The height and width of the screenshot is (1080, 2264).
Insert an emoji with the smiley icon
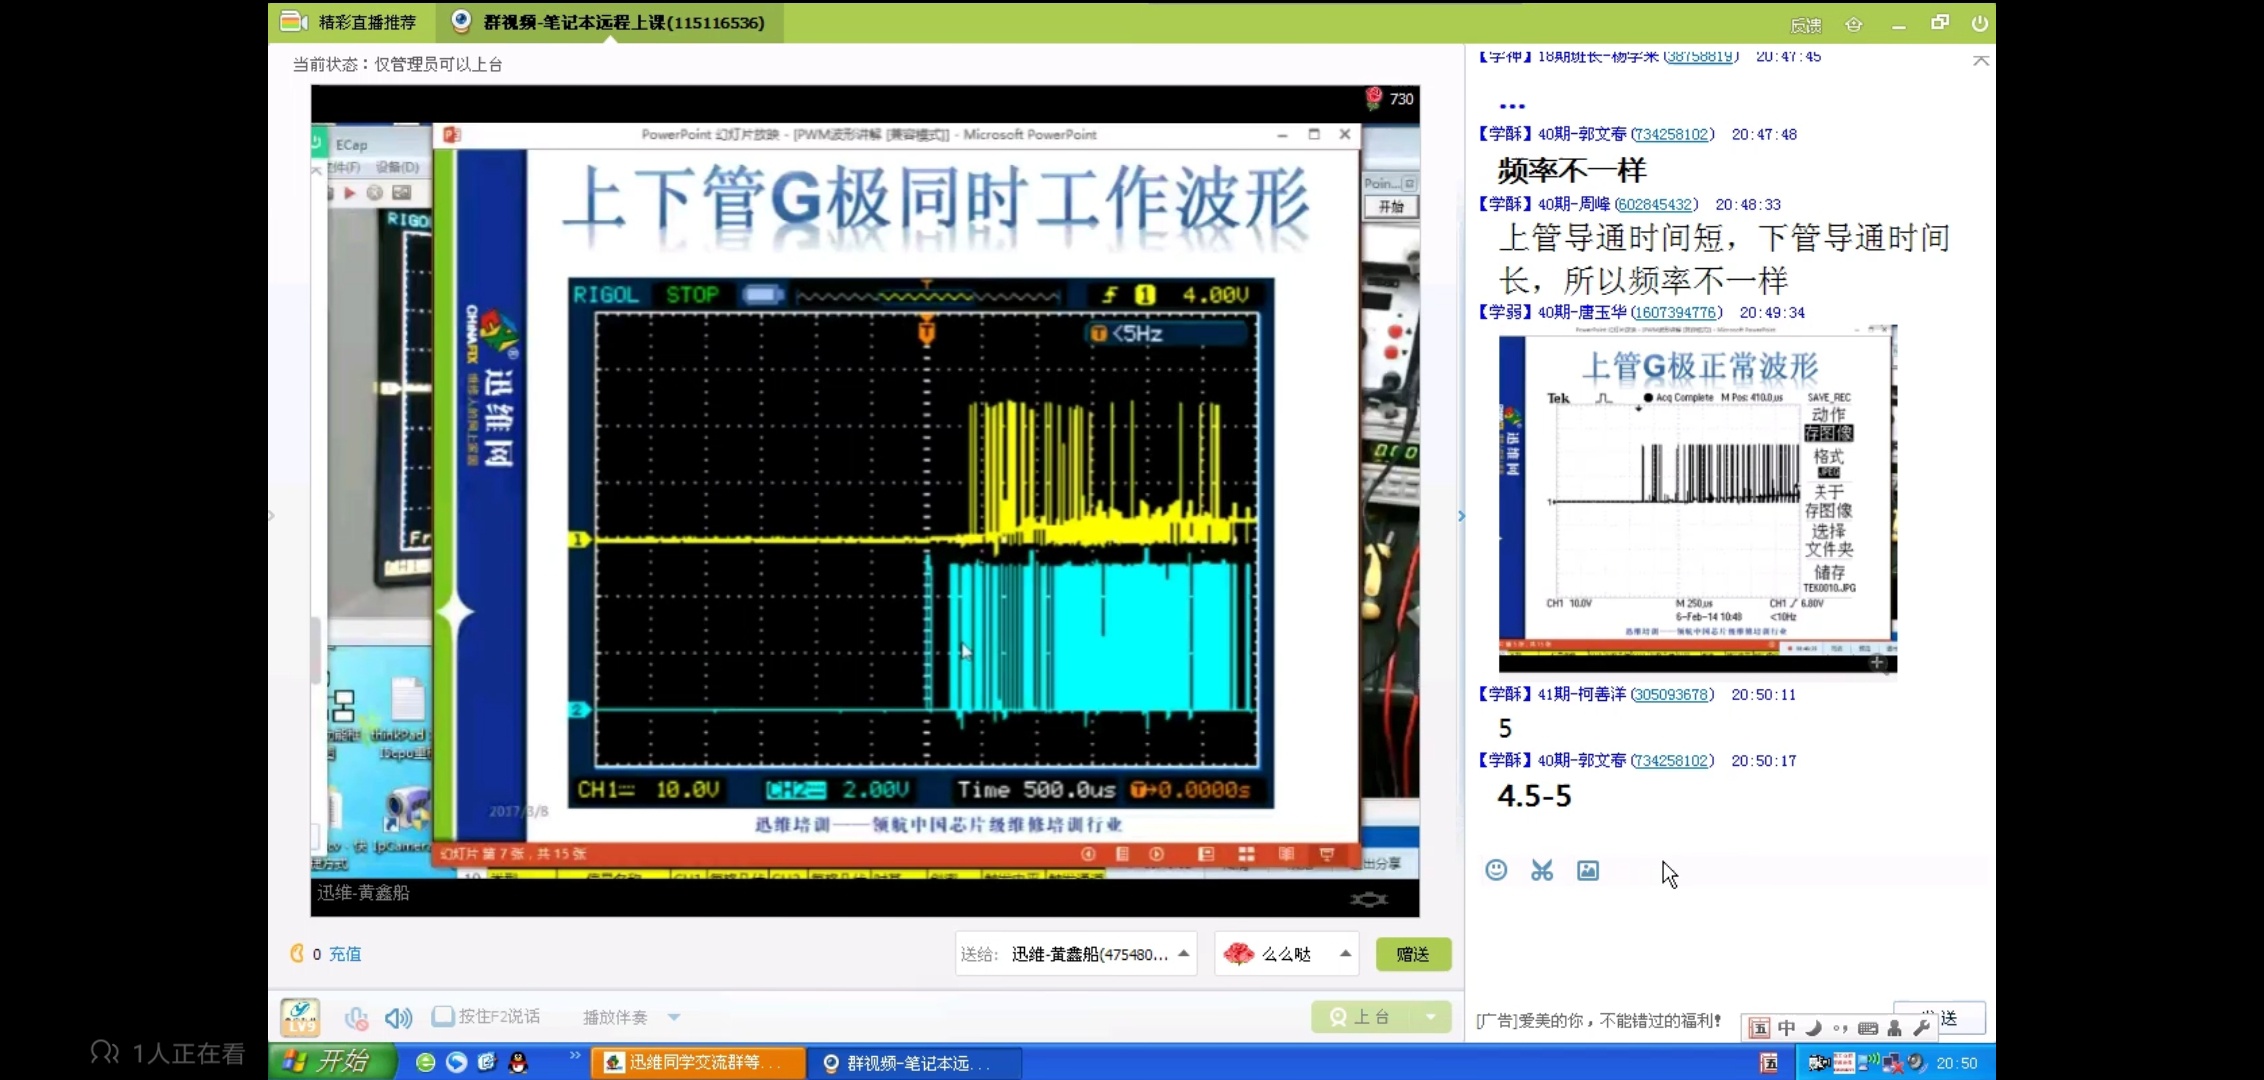pos(1496,870)
